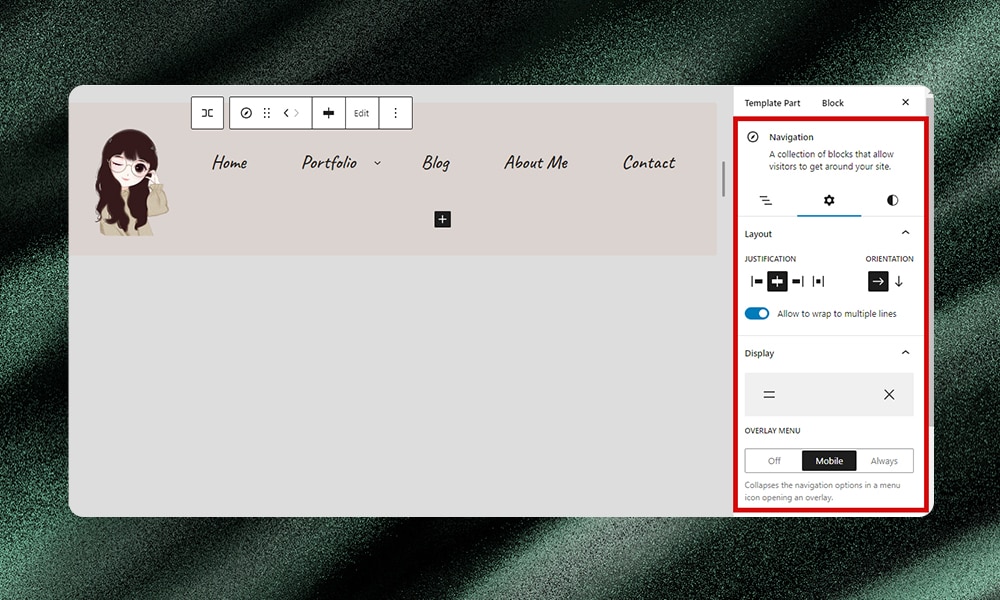
Task: Collapse the Display section
Action: coord(905,352)
